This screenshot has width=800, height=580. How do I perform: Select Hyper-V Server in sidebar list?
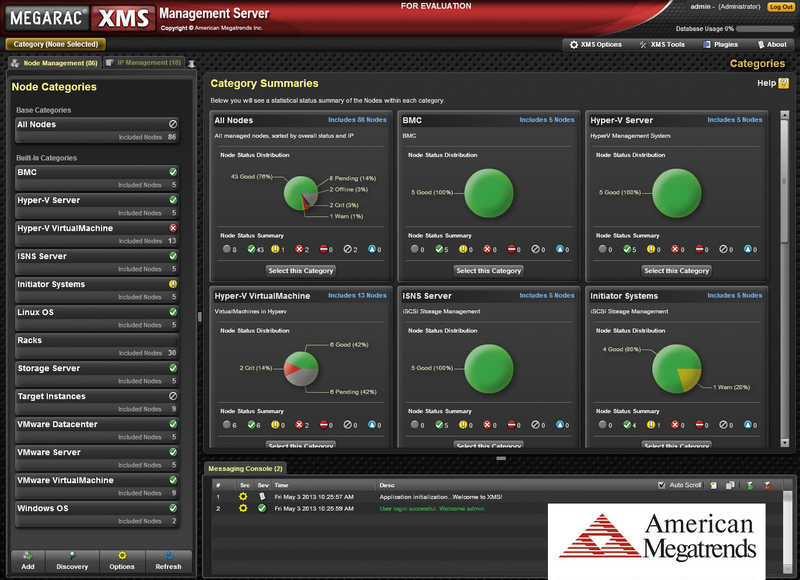point(97,207)
